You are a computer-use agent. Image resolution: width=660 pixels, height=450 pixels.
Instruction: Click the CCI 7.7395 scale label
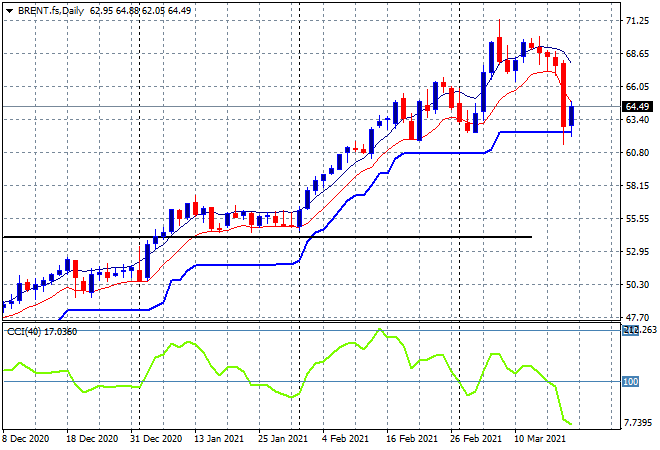point(638,422)
